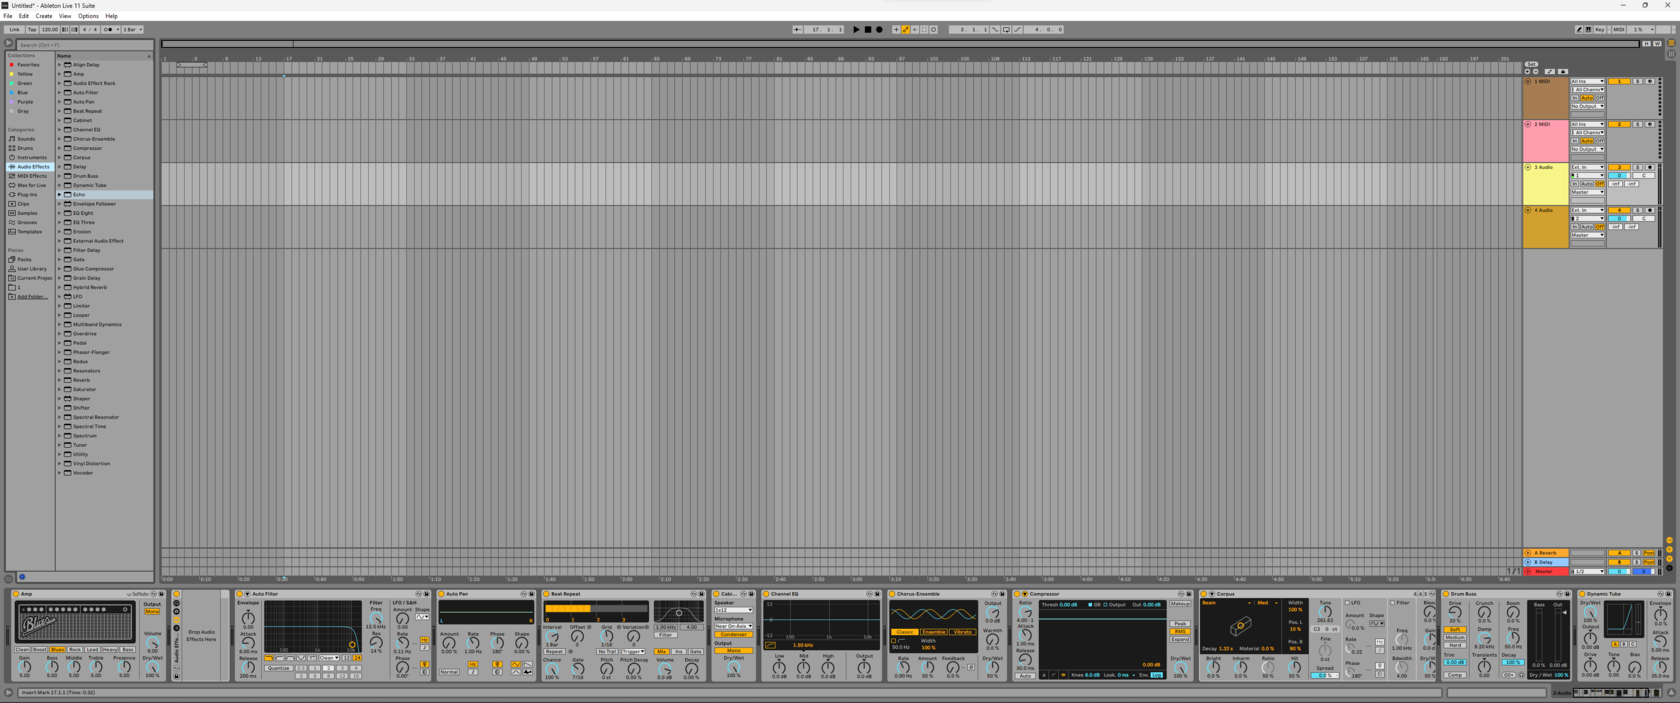Screen dimensions: 1680x703
Task: Toggle the Amp Mono output button
Action: [152, 611]
